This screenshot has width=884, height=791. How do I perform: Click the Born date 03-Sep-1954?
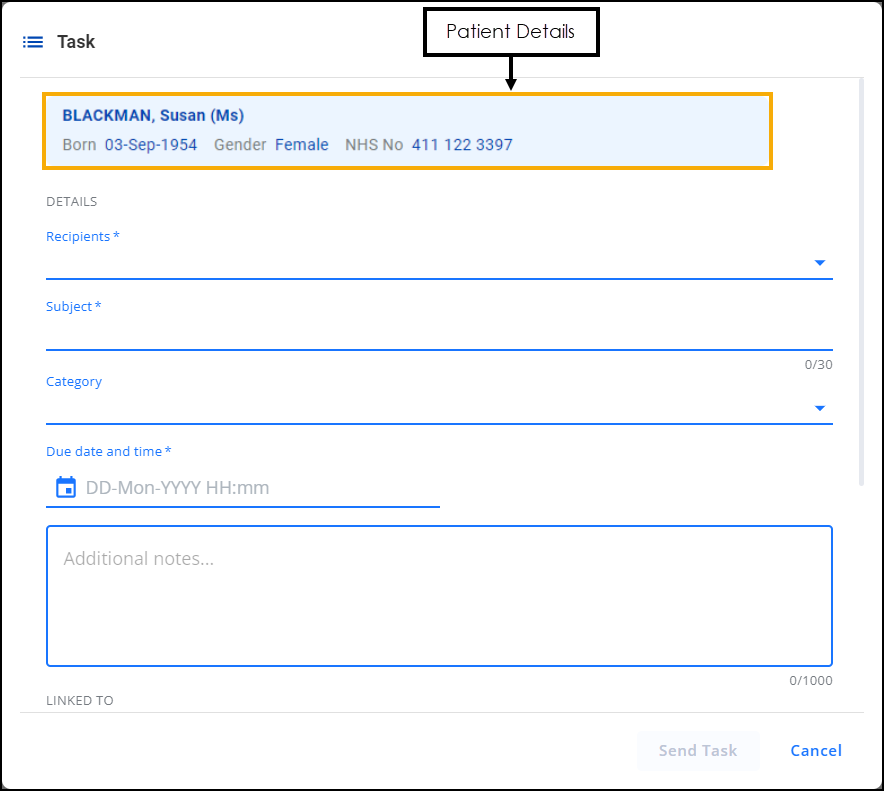tap(151, 145)
